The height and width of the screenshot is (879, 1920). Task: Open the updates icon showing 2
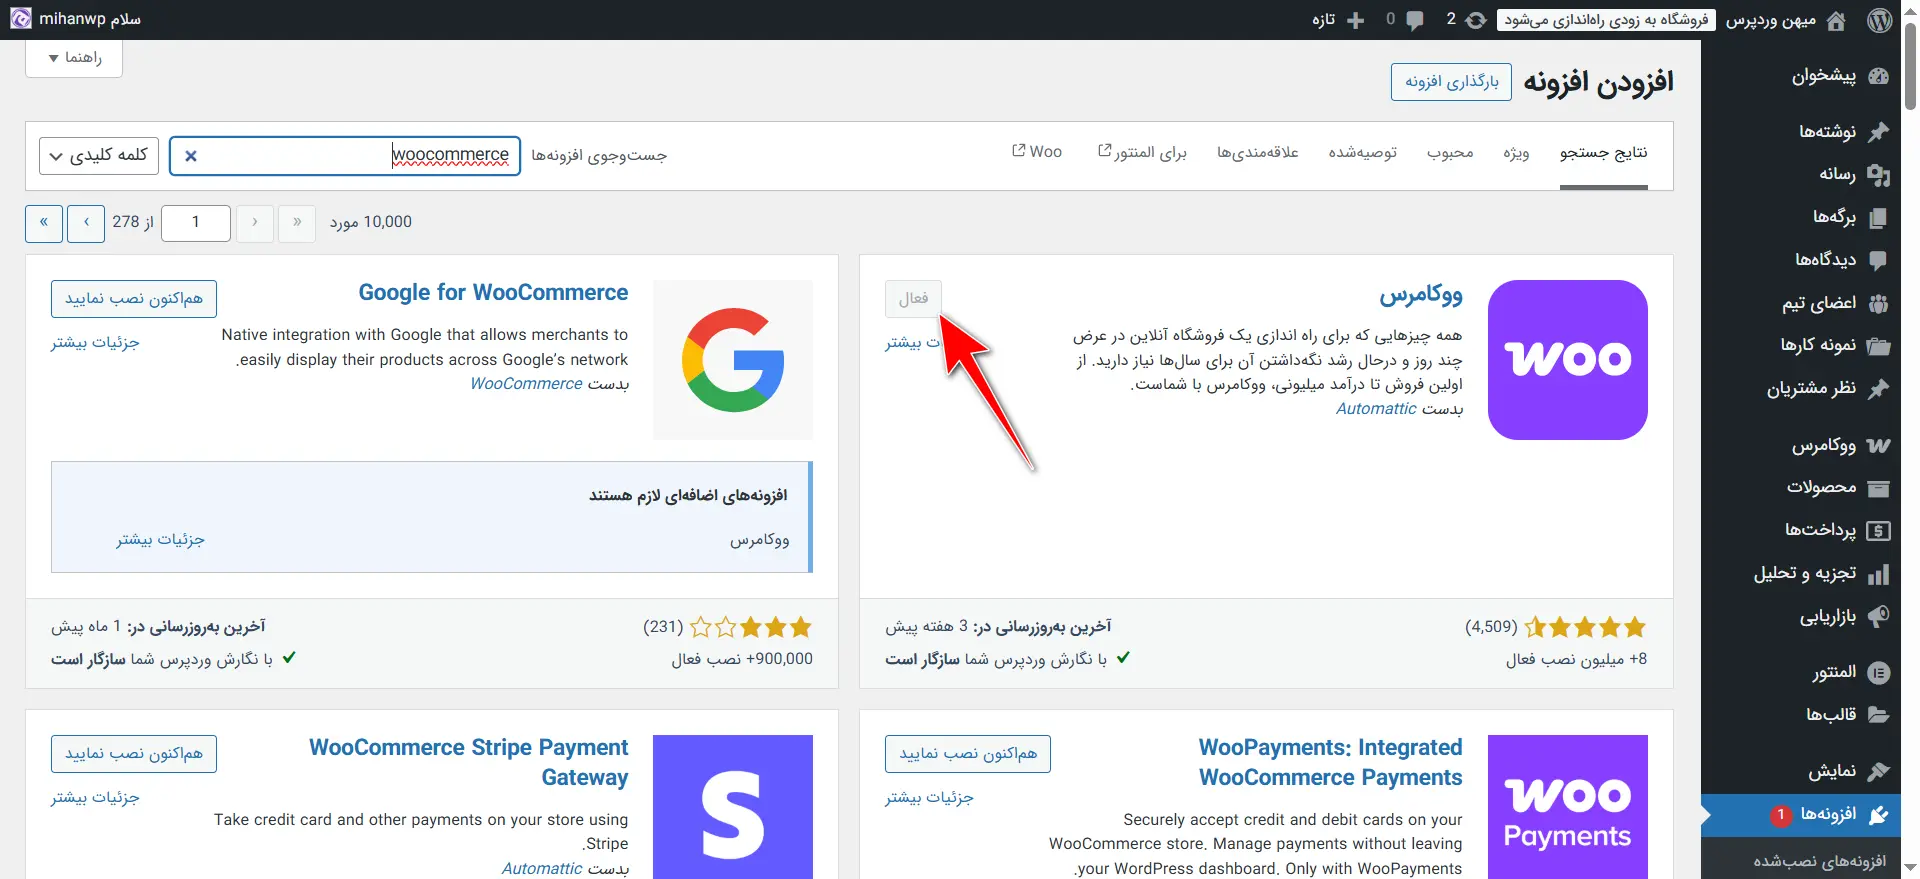(x=1476, y=20)
